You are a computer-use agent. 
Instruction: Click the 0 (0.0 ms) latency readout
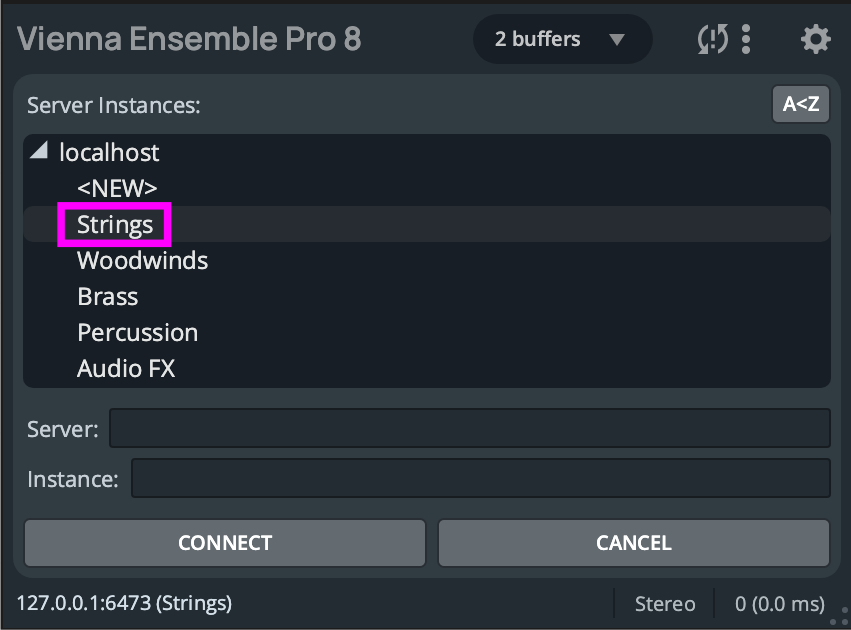(x=779, y=604)
